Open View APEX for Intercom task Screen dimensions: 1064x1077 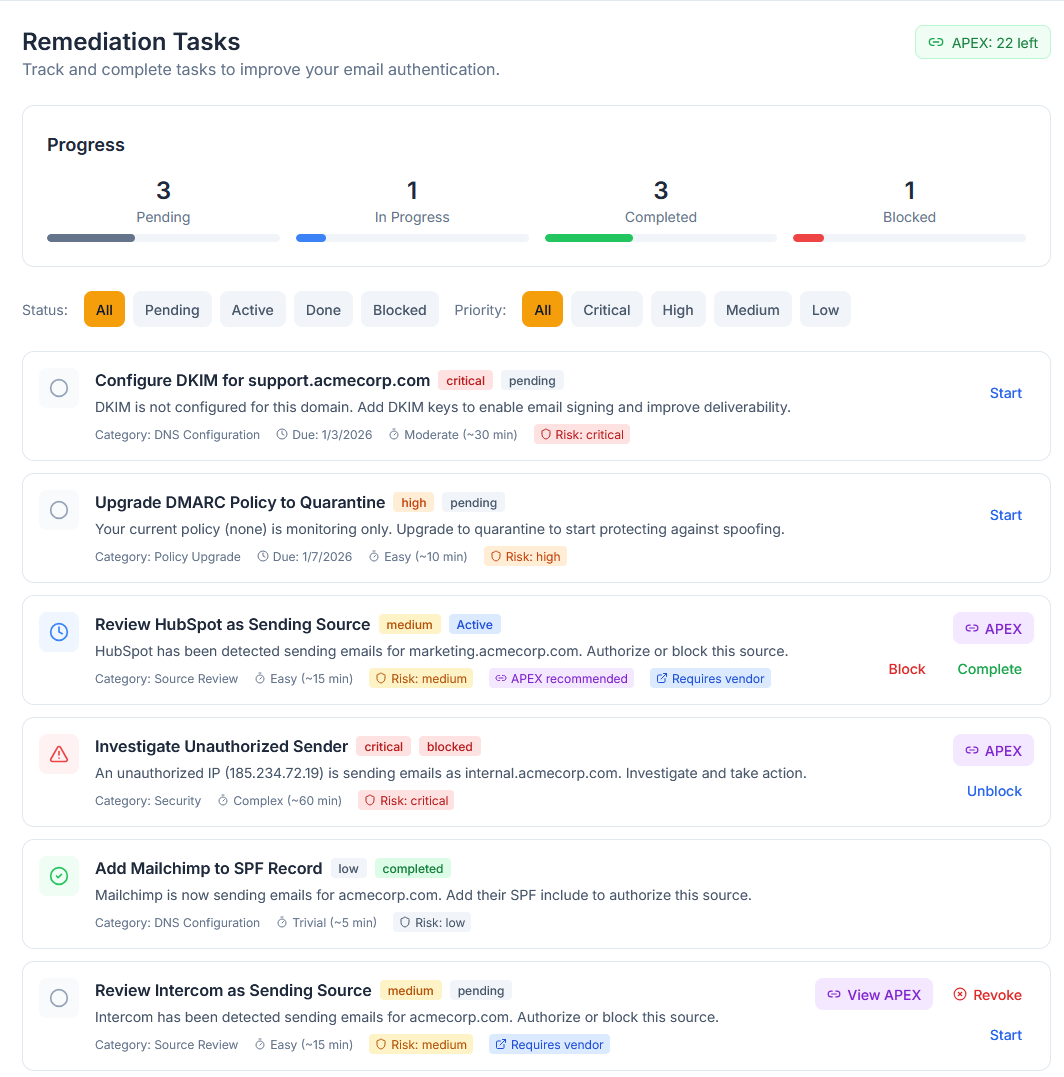click(873, 995)
